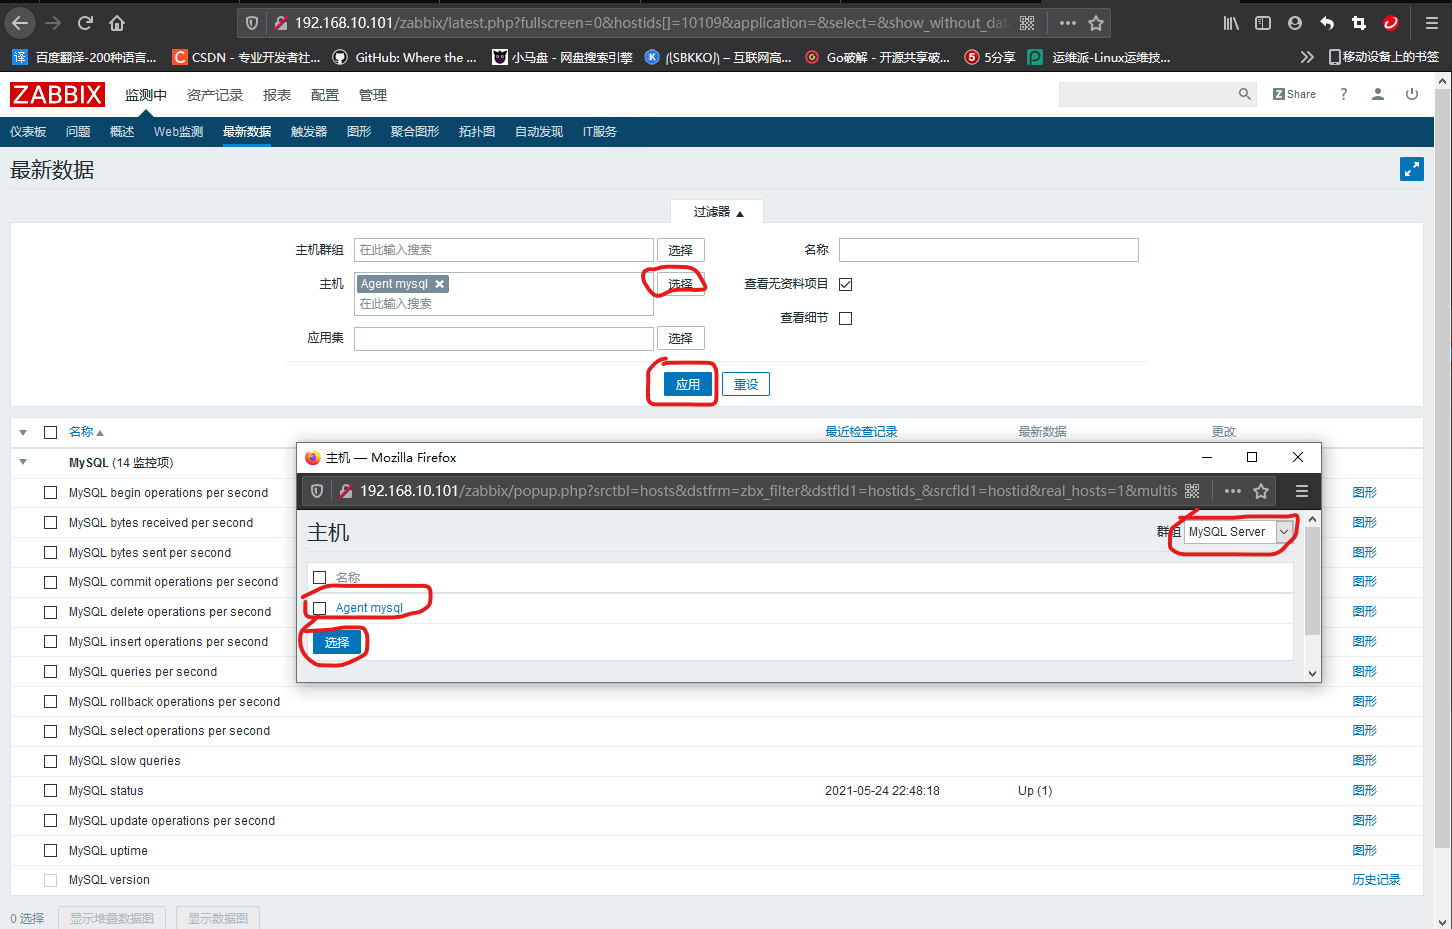Open the GitHub bookmark
This screenshot has height=929, width=1452.
405,57
